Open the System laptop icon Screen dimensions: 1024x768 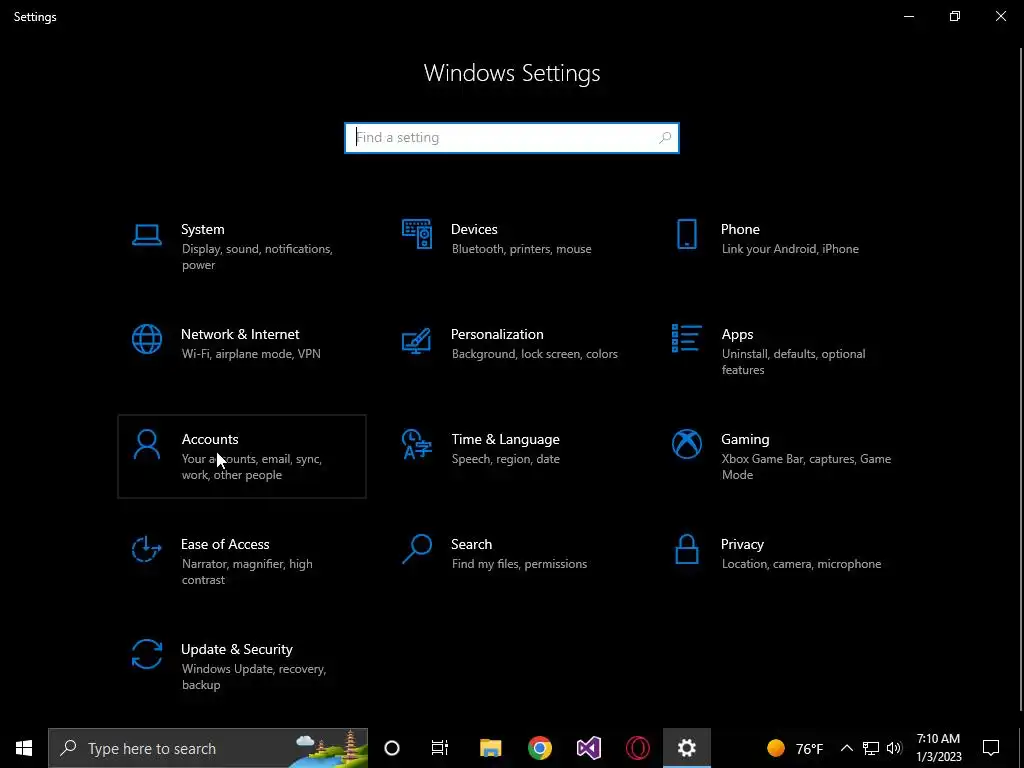coord(146,234)
